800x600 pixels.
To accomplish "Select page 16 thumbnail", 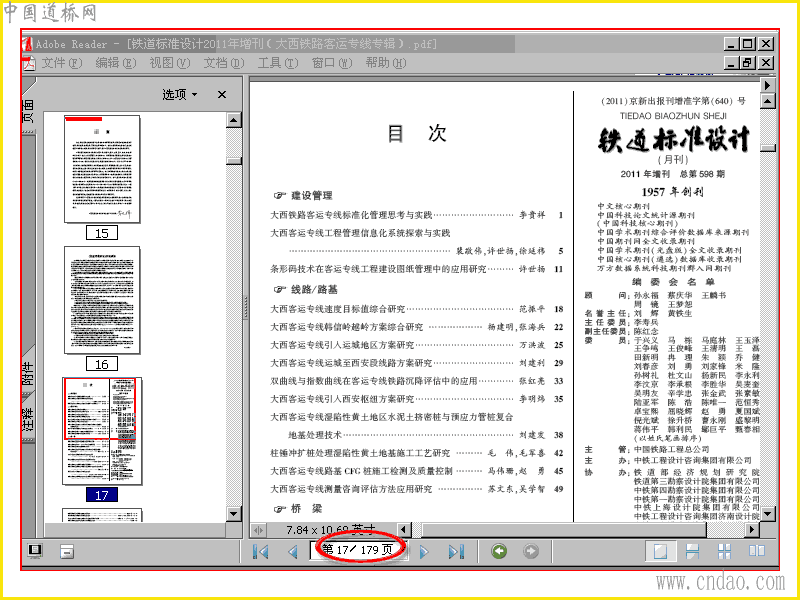I will point(102,300).
